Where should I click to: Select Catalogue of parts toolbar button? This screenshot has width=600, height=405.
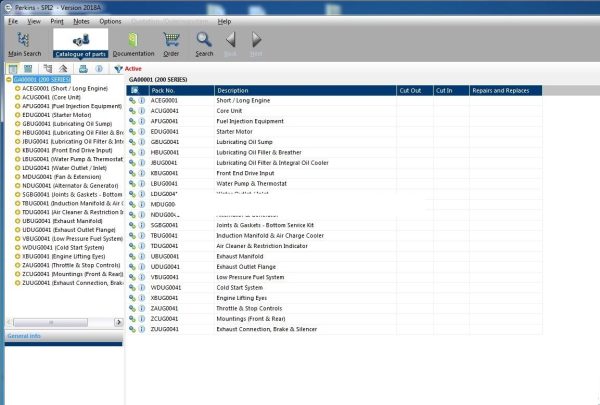(x=80, y=44)
